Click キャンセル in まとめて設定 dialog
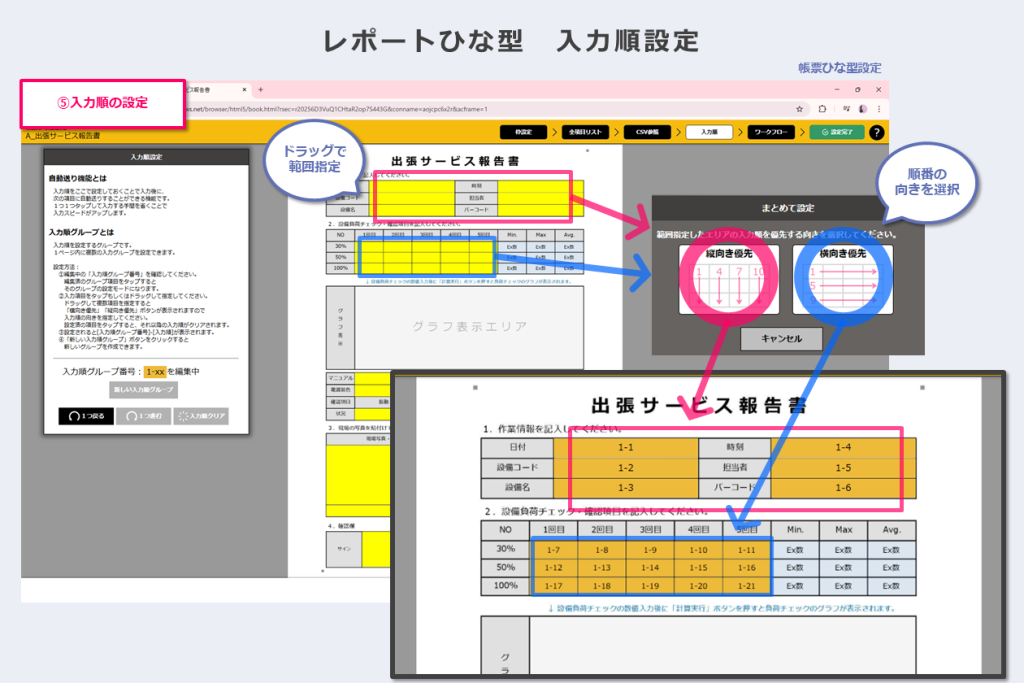The width and height of the screenshot is (1024, 683). click(x=781, y=339)
